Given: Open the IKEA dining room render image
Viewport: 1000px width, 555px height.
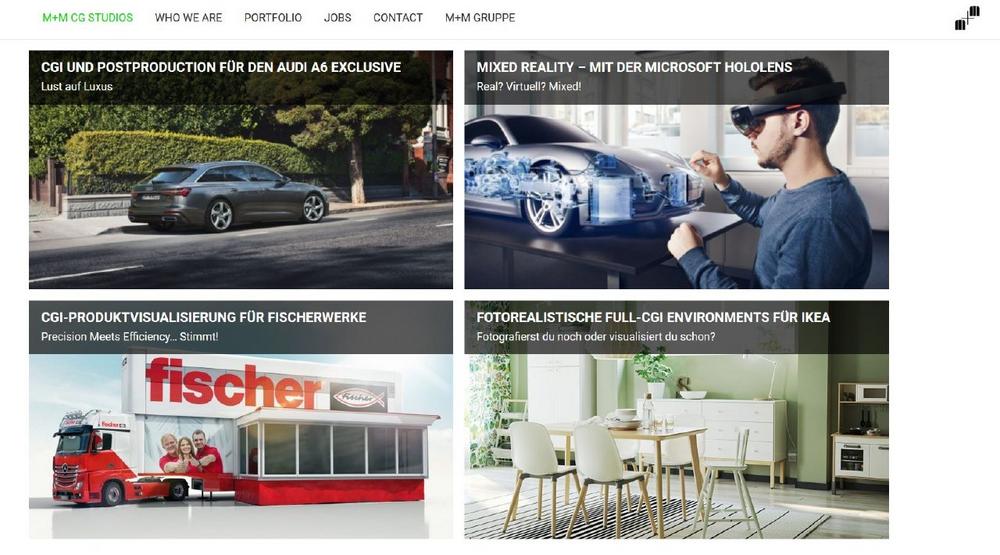Looking at the screenshot, I should [676, 447].
